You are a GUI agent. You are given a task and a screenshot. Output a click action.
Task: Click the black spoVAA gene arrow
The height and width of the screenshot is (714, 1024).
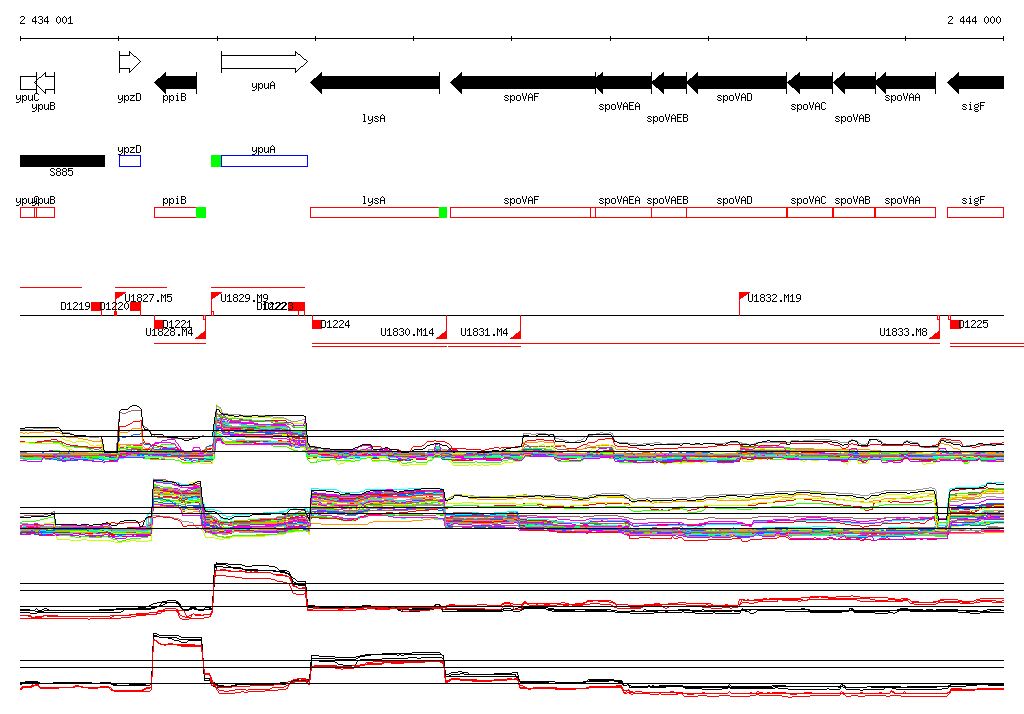point(905,83)
